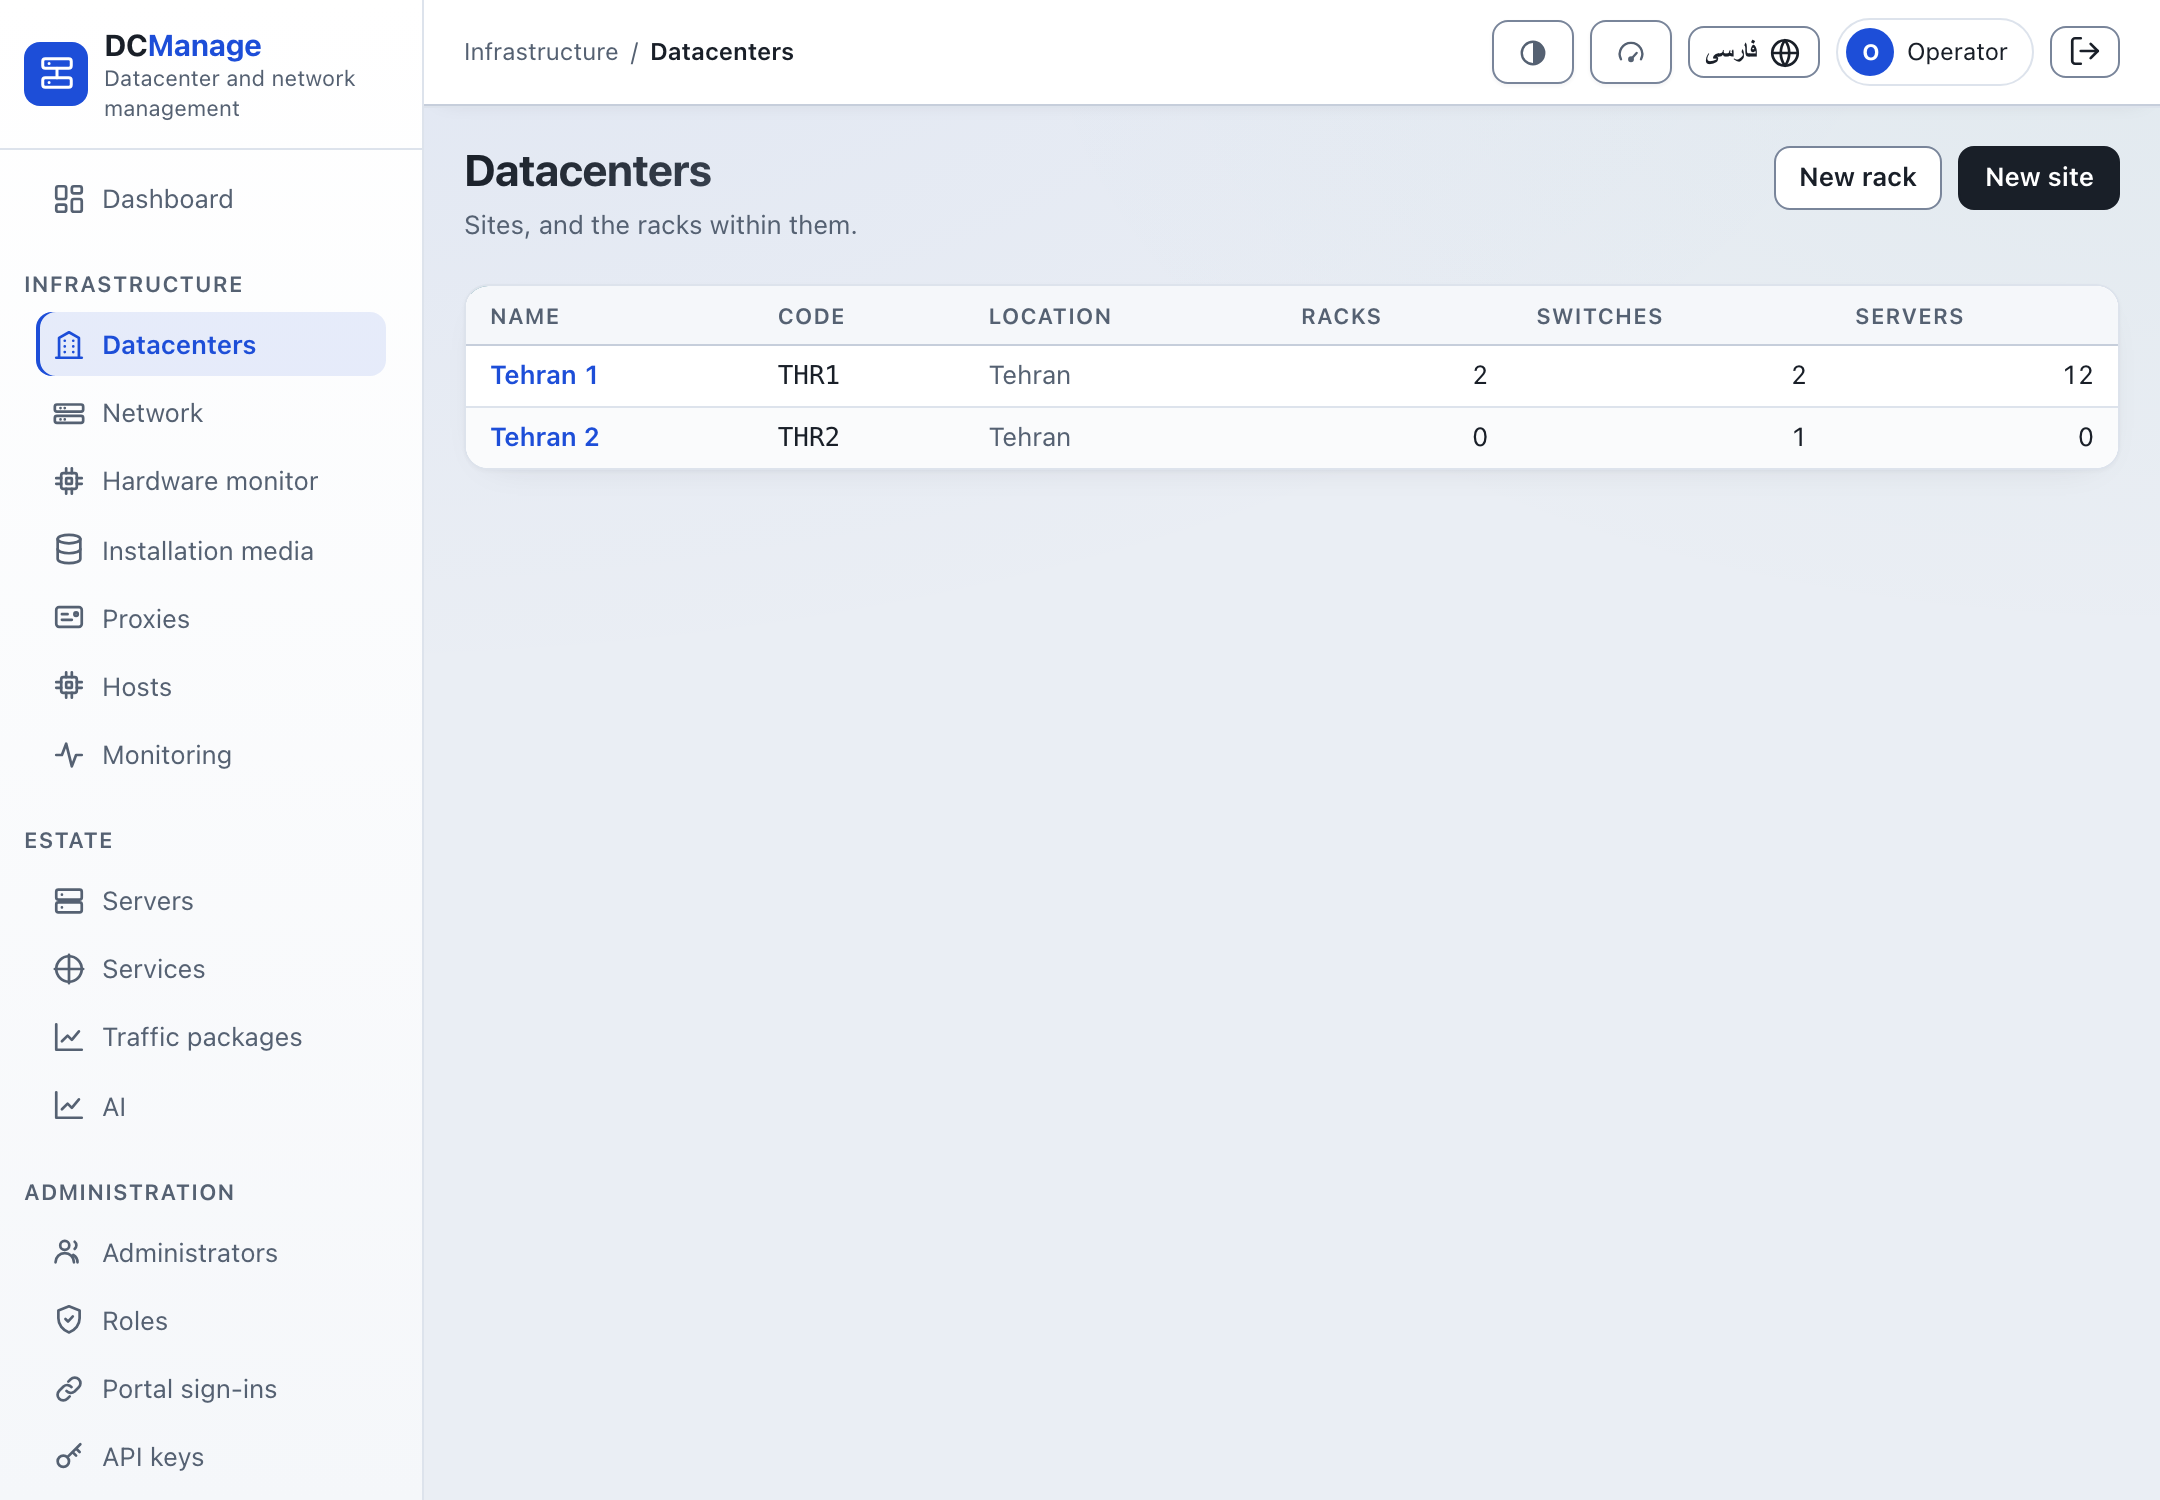The image size is (2160, 1500).
Task: Click the SERVERS column header
Action: pos(1909,316)
